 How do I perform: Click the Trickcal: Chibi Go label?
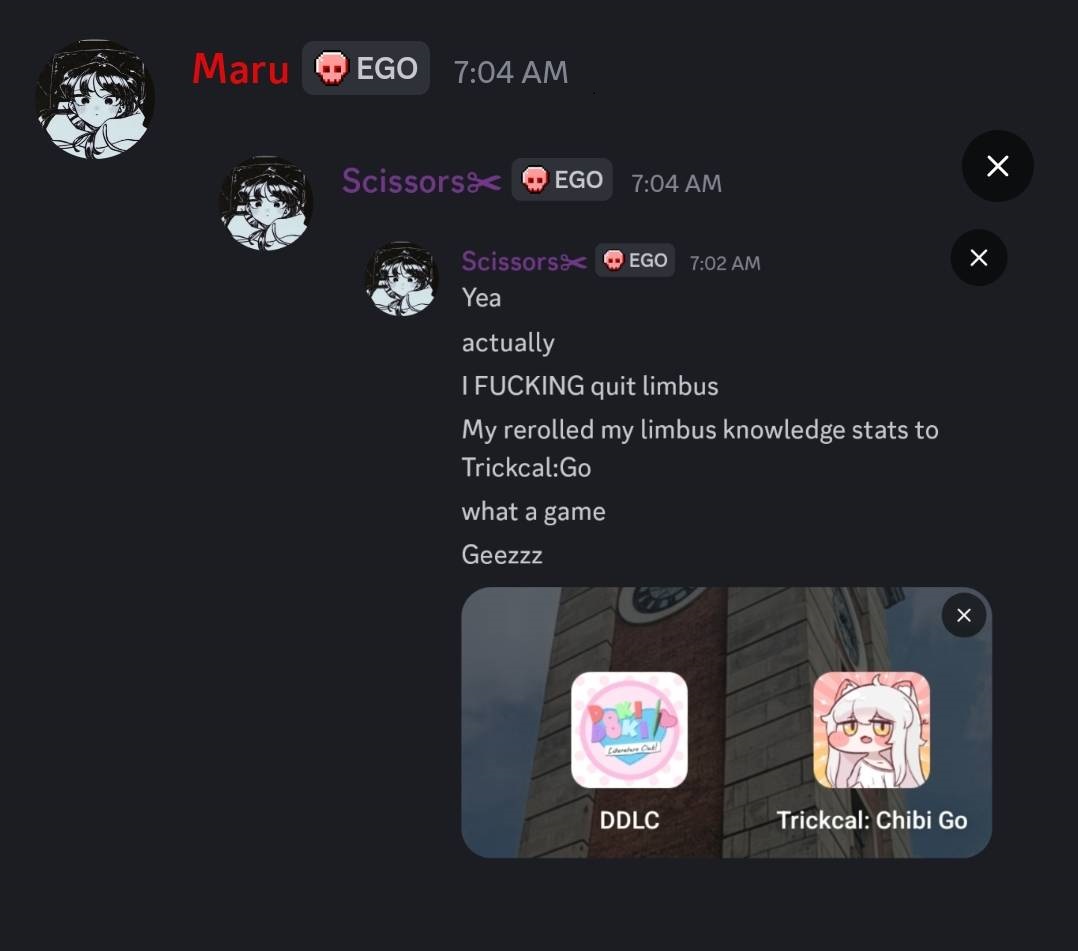click(872, 820)
